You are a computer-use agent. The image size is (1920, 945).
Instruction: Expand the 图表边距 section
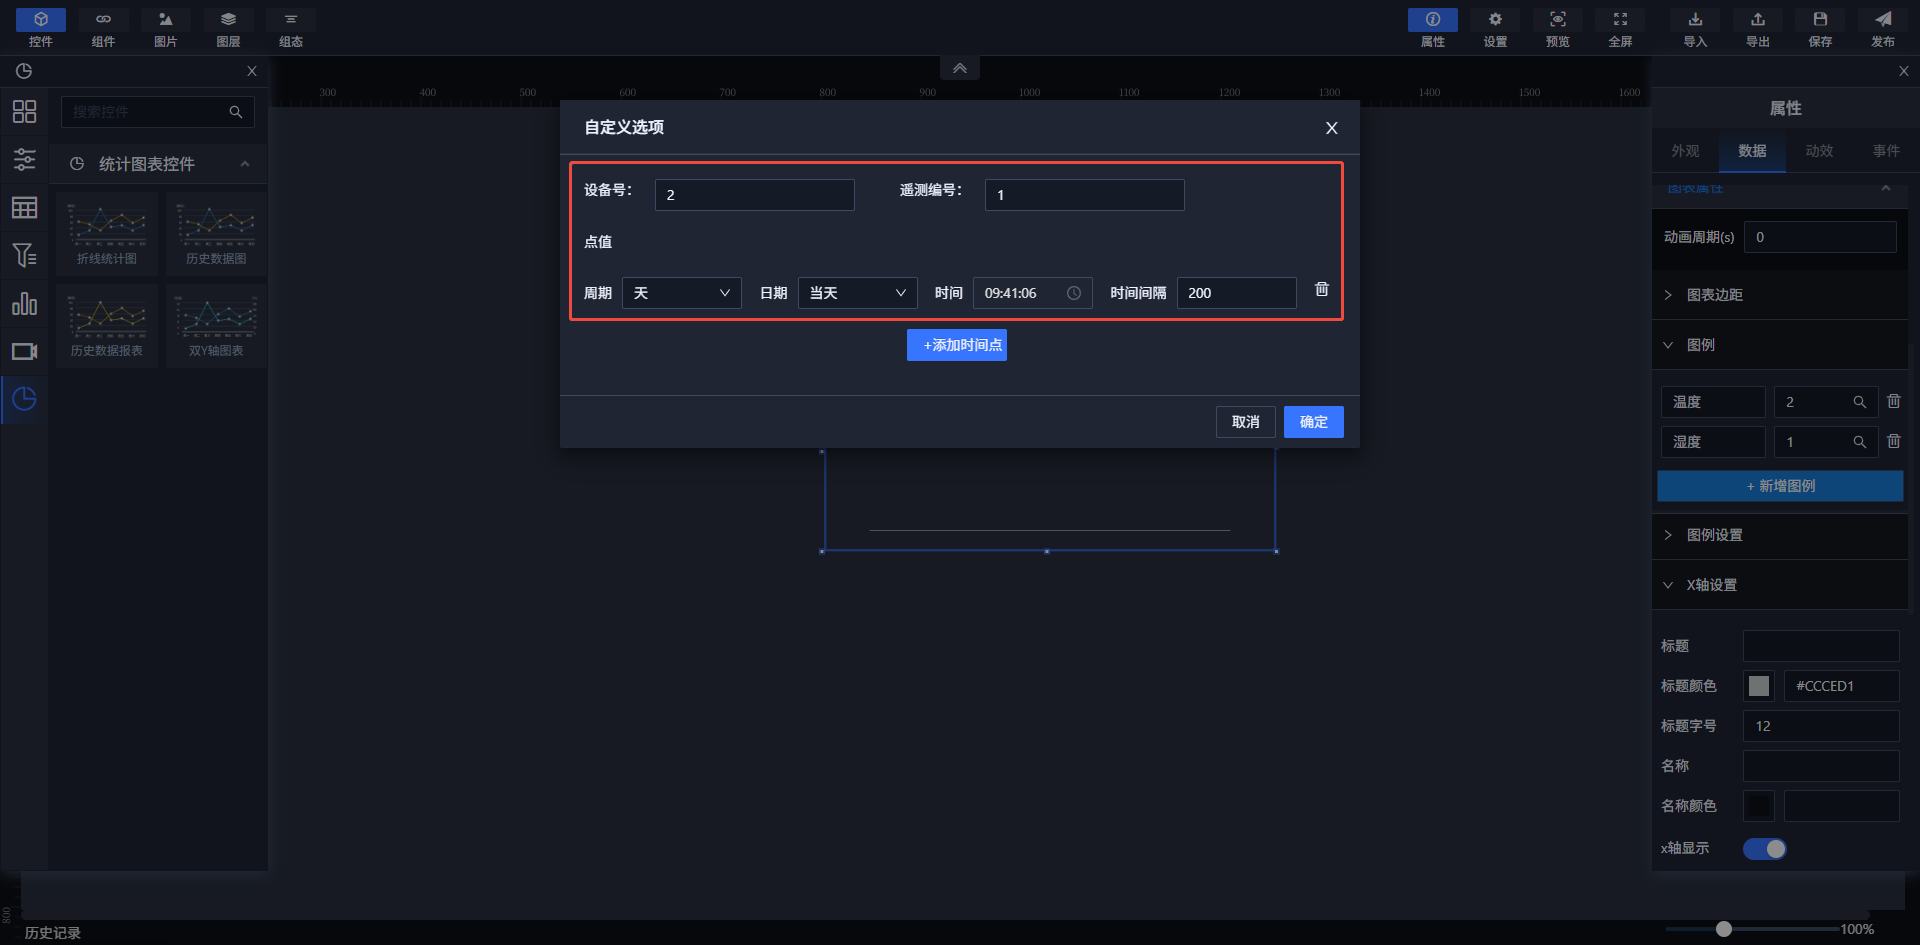[1780, 295]
